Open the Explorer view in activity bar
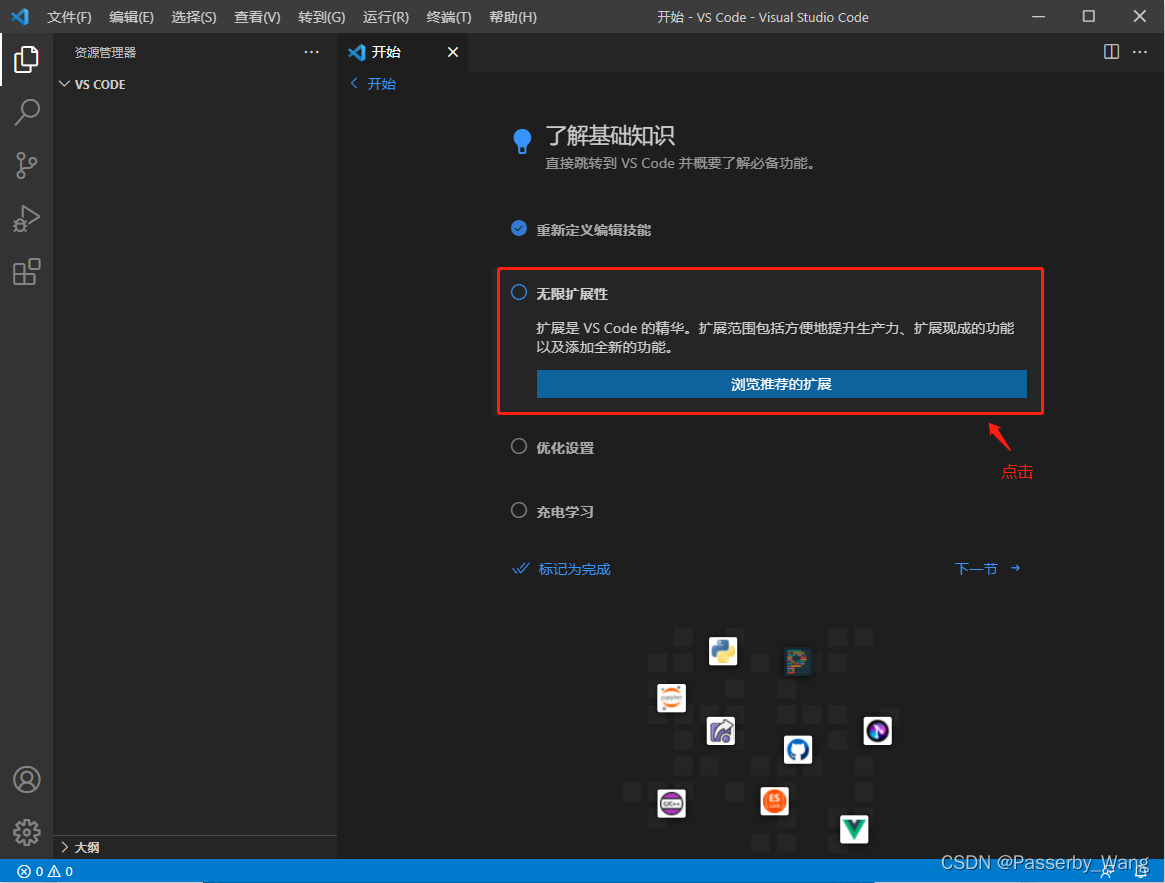Image resolution: width=1165 pixels, height=883 pixels. (26, 59)
